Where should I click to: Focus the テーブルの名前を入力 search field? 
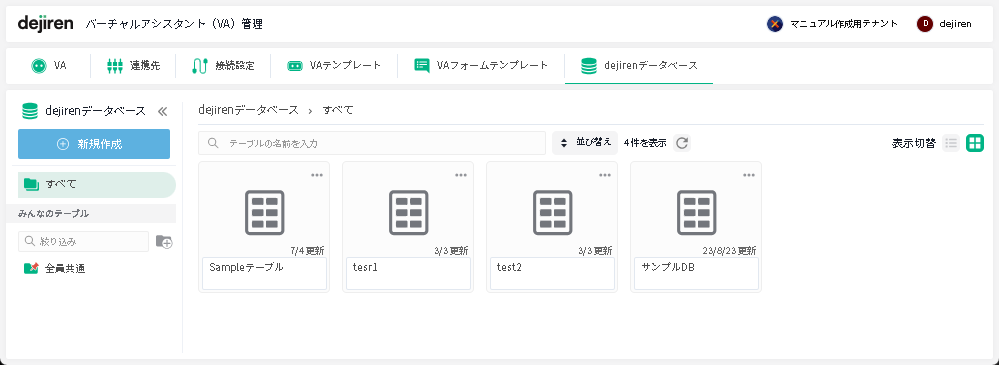point(372,143)
